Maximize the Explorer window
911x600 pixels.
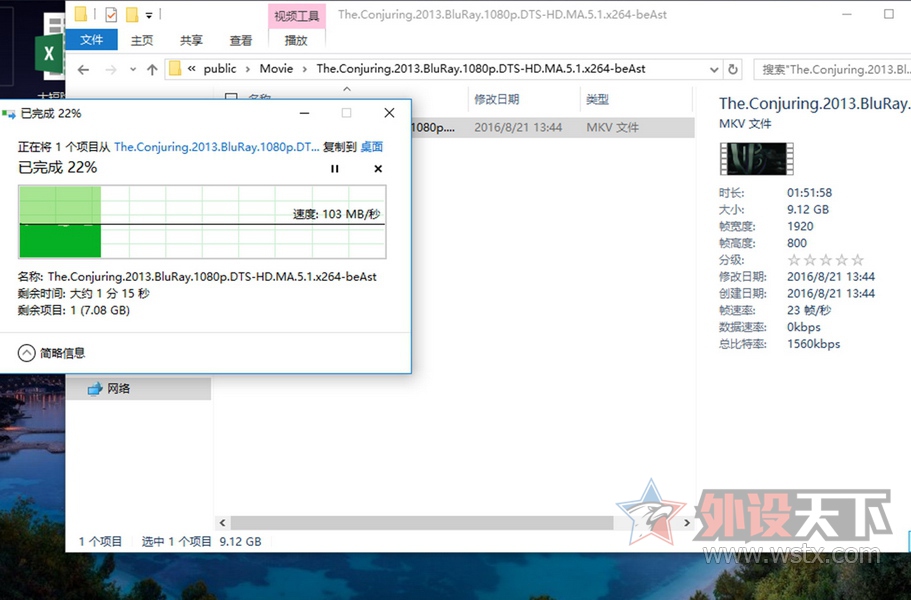888,15
